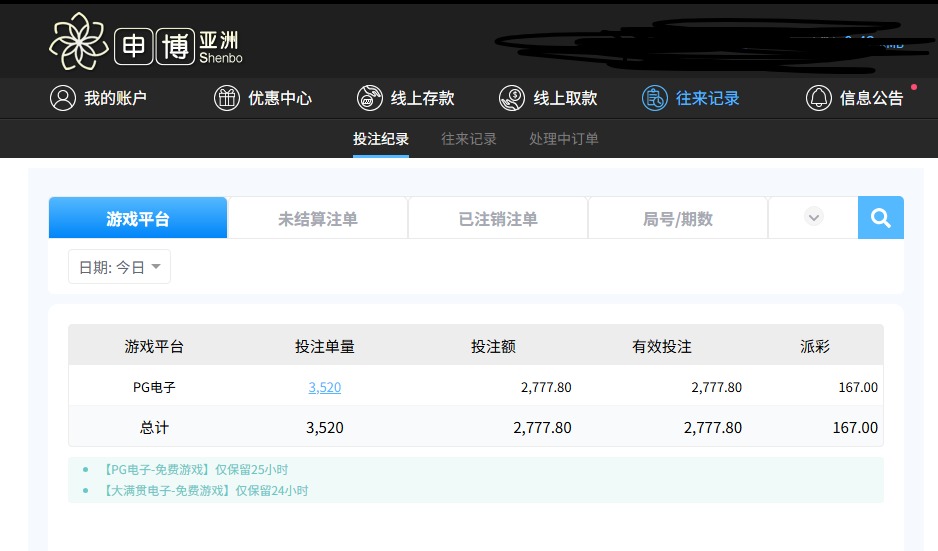
Task: Click the Shenbo flower logo
Action: (x=77, y=42)
